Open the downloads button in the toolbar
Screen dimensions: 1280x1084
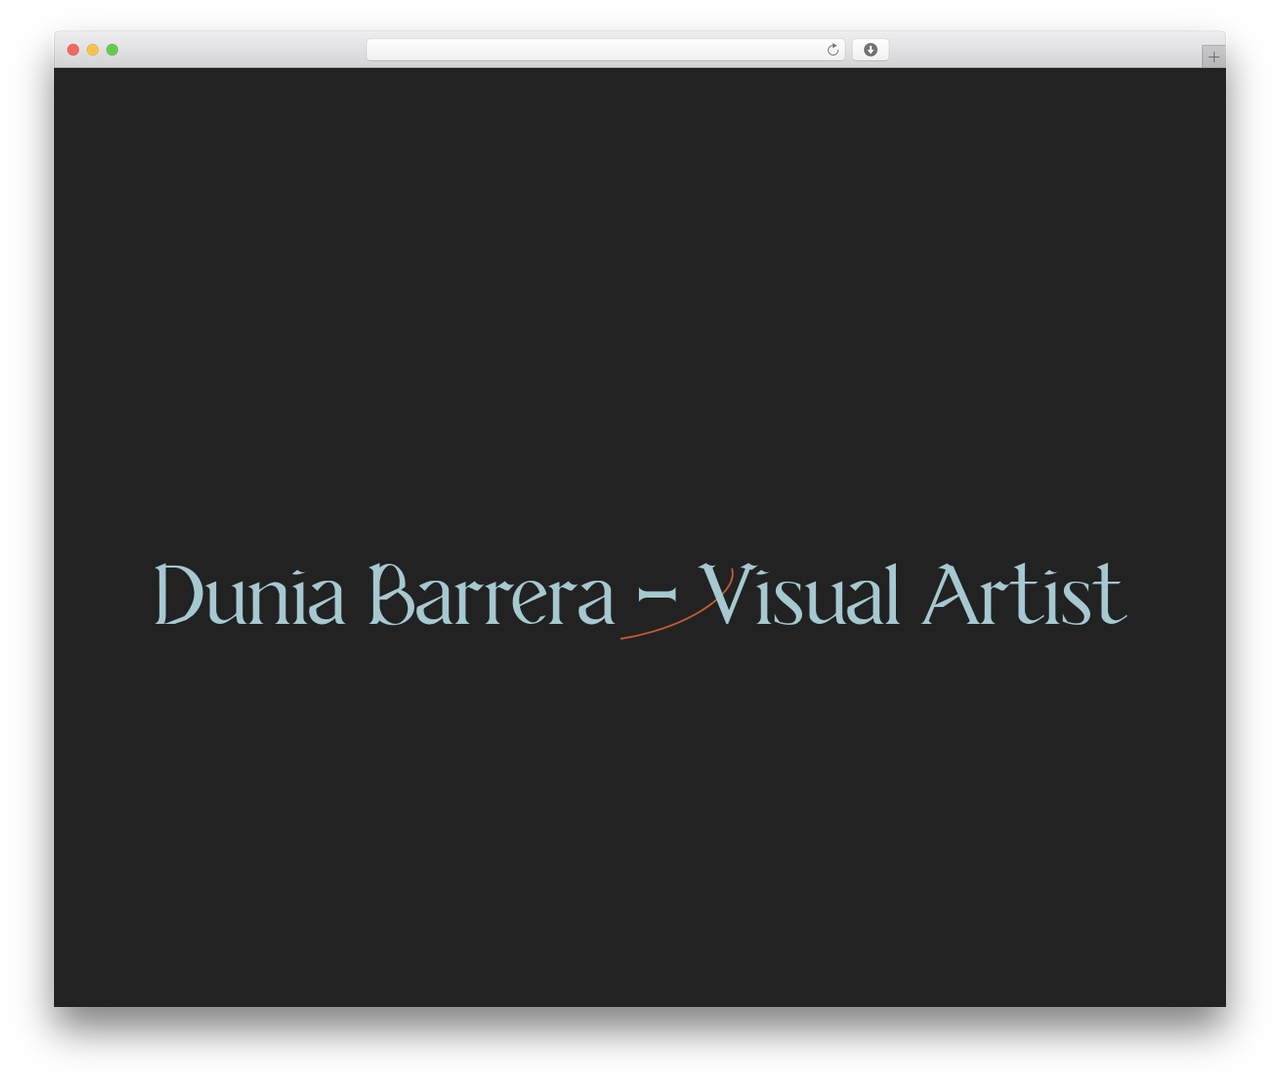pyautogui.click(x=870, y=50)
